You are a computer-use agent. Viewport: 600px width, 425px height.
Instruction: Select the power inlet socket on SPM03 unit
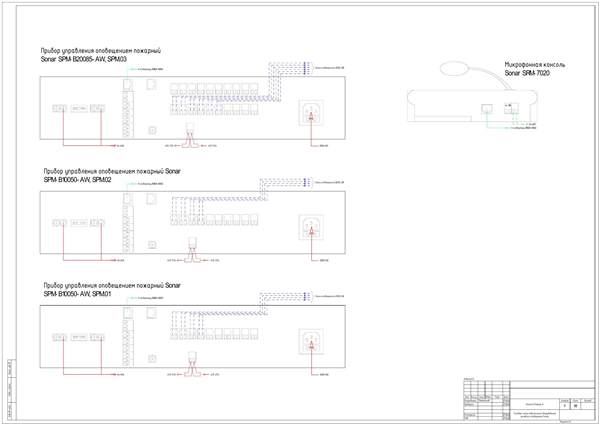tap(311, 112)
